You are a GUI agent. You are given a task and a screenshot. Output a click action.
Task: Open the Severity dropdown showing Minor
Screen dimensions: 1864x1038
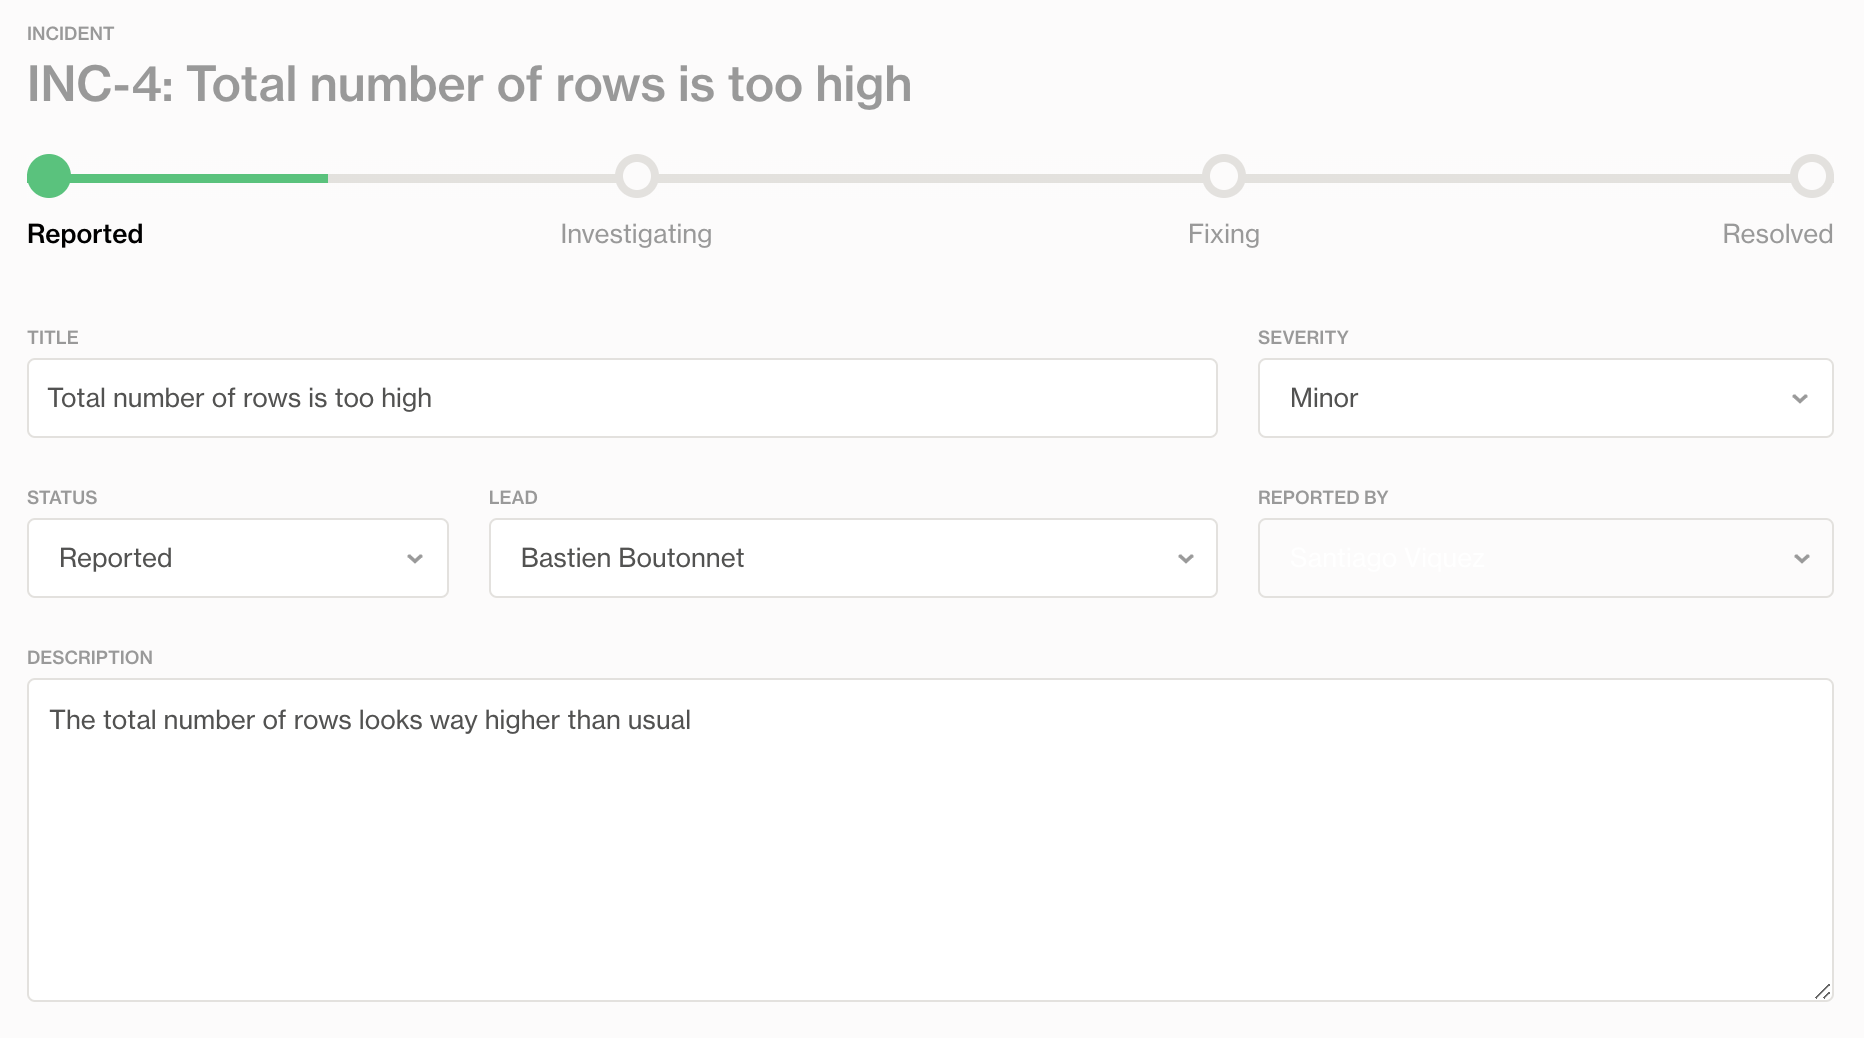[x=1545, y=398]
